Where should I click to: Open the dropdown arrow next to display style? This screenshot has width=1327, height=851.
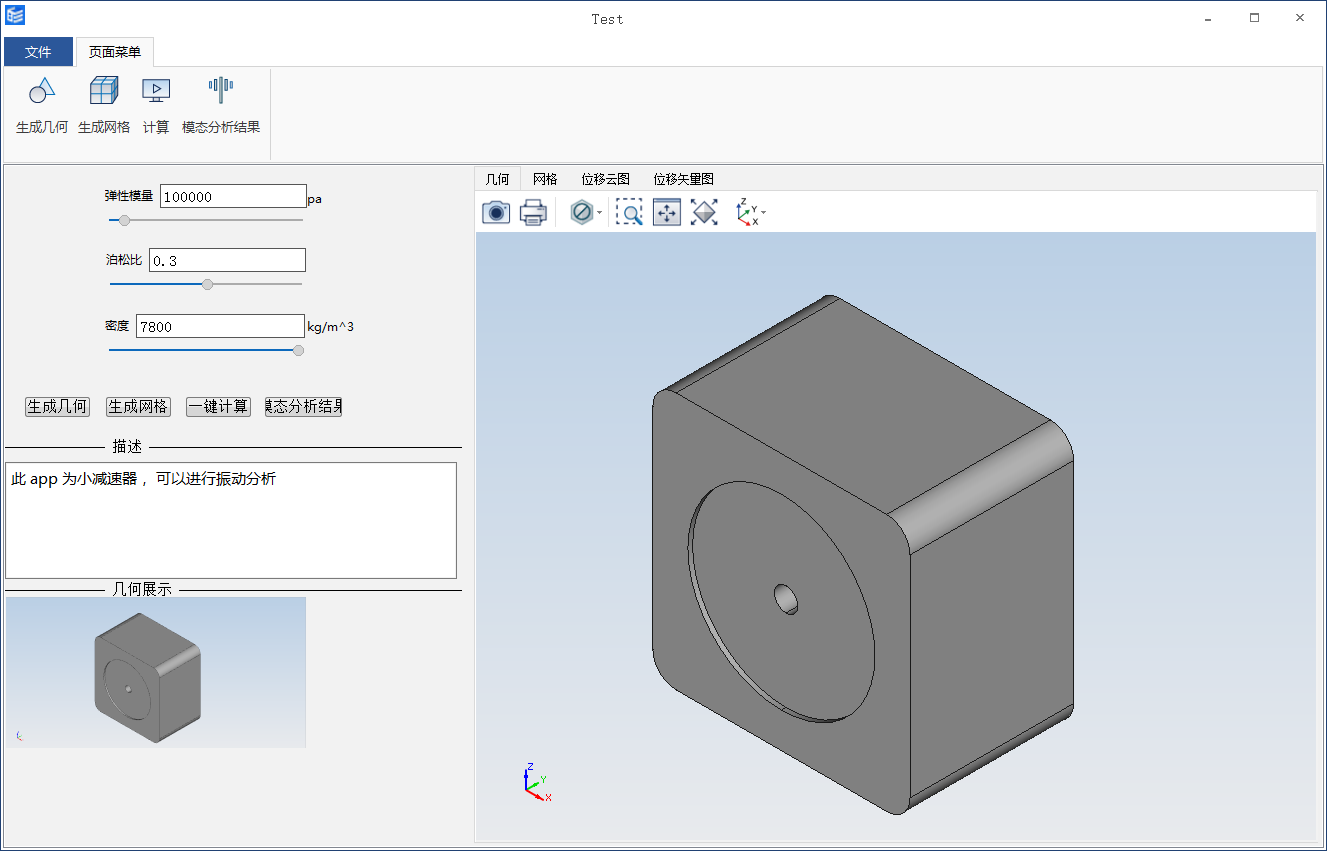600,213
